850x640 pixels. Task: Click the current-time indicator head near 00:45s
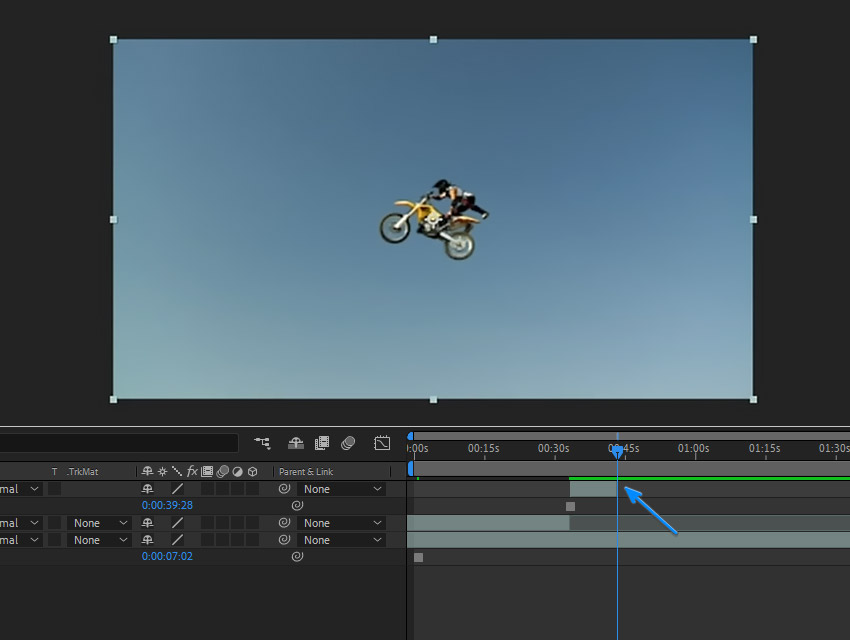(617, 451)
